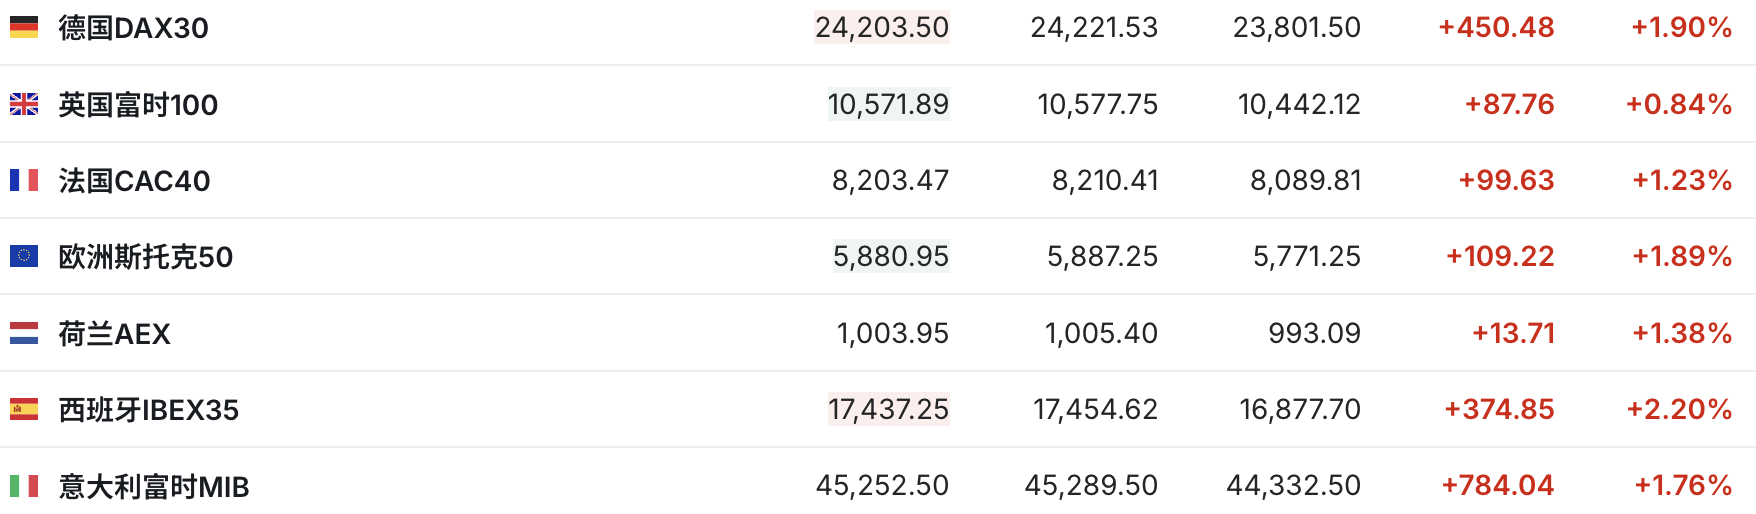Open the 欧洲斯托克50 index link
Image resolution: width=1756 pixels, height=514 pixels.
coord(145,257)
